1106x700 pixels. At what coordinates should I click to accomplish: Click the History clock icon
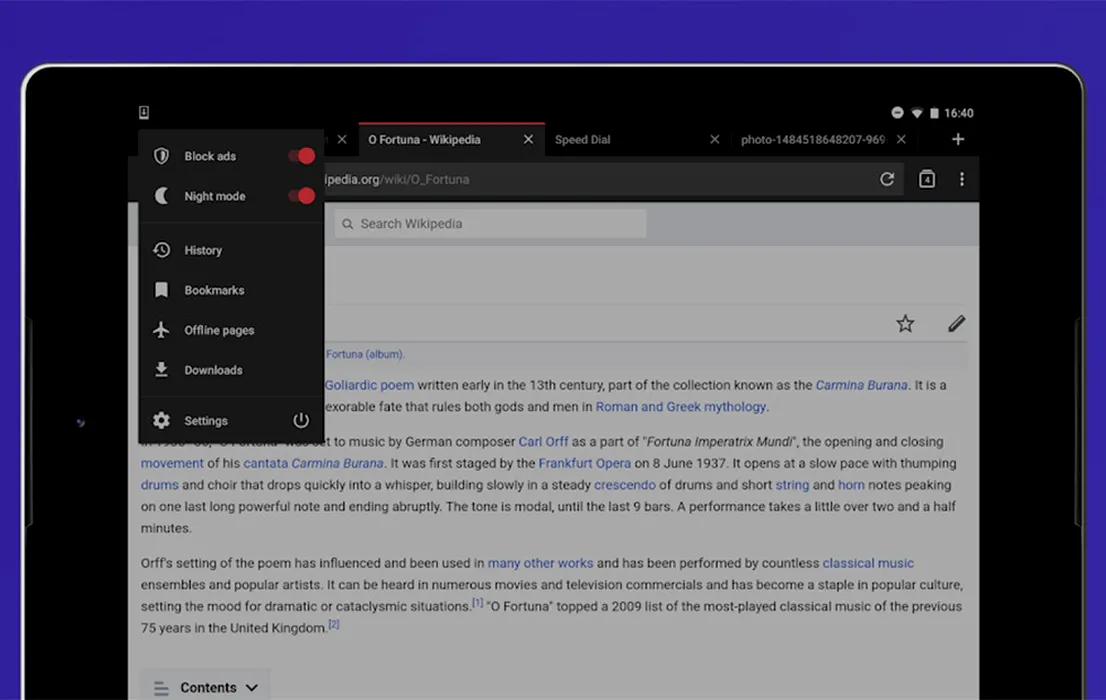[162, 251]
